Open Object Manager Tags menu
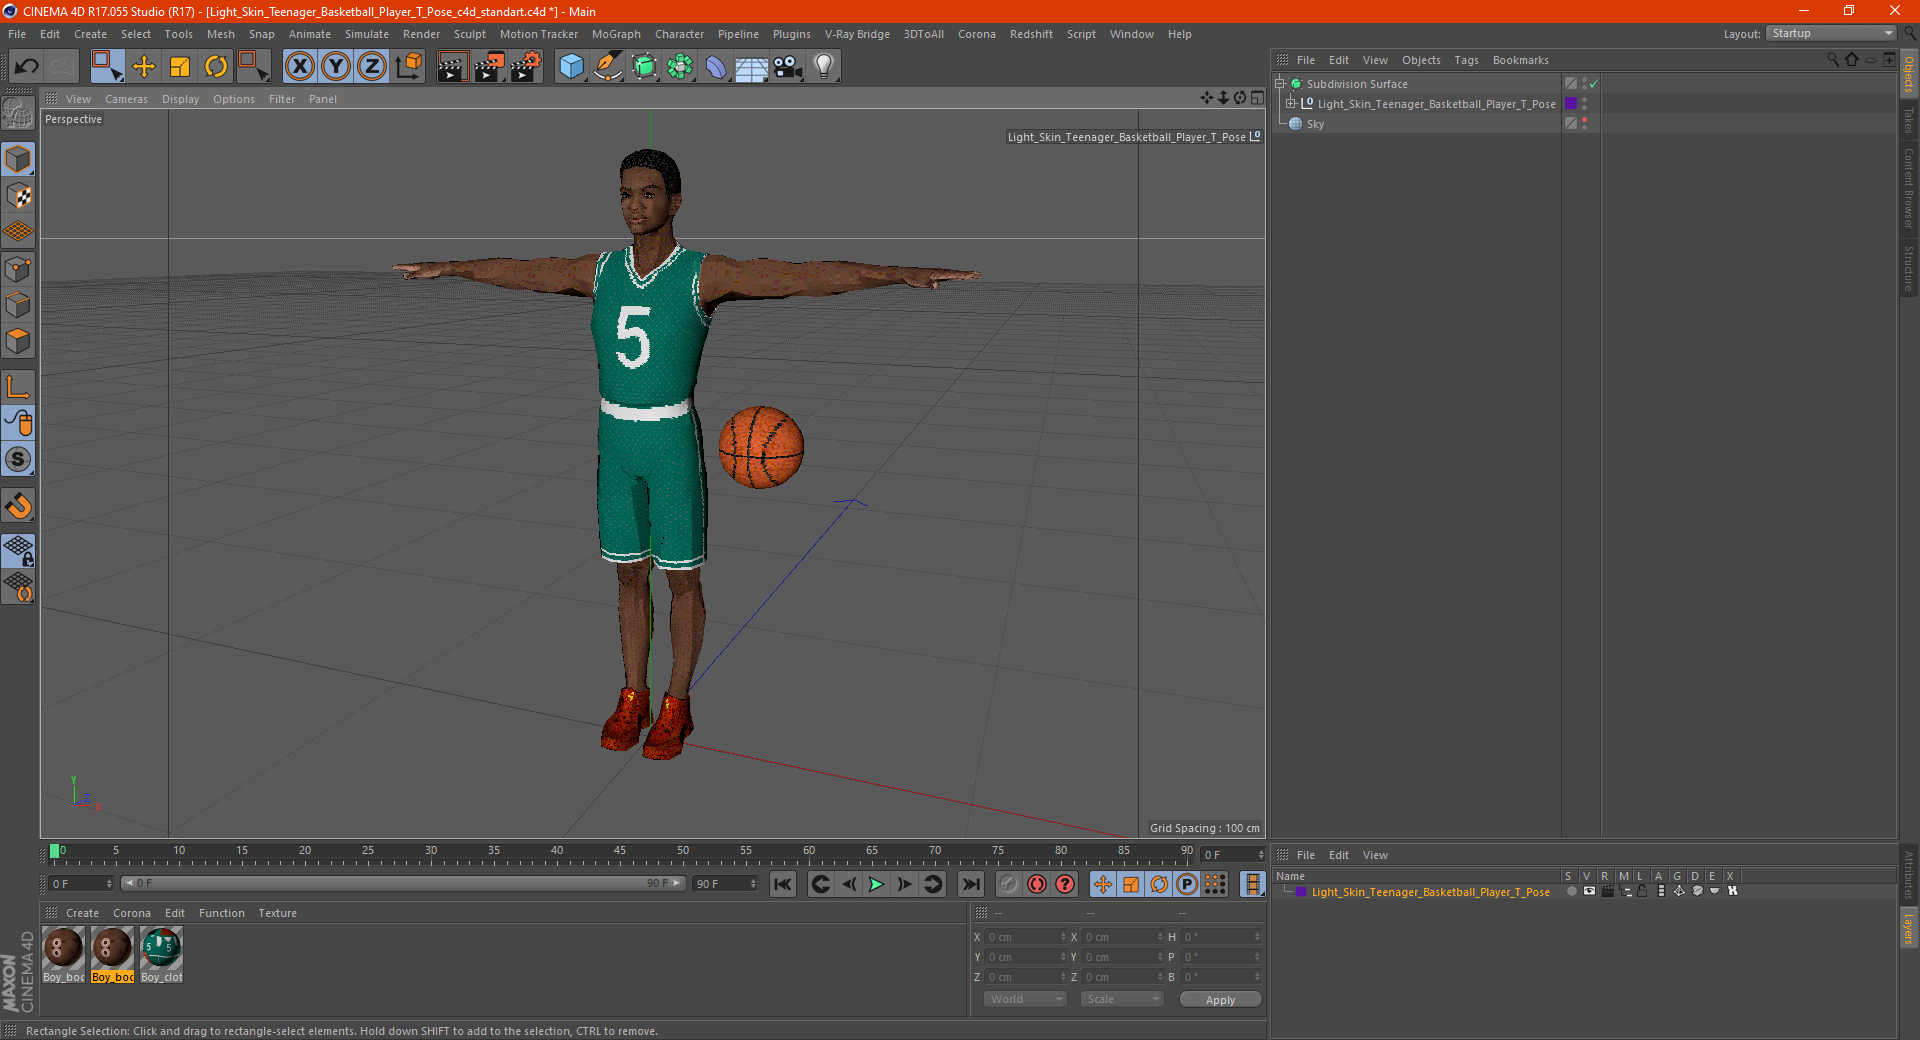The height and width of the screenshot is (1040, 1920). (x=1466, y=60)
